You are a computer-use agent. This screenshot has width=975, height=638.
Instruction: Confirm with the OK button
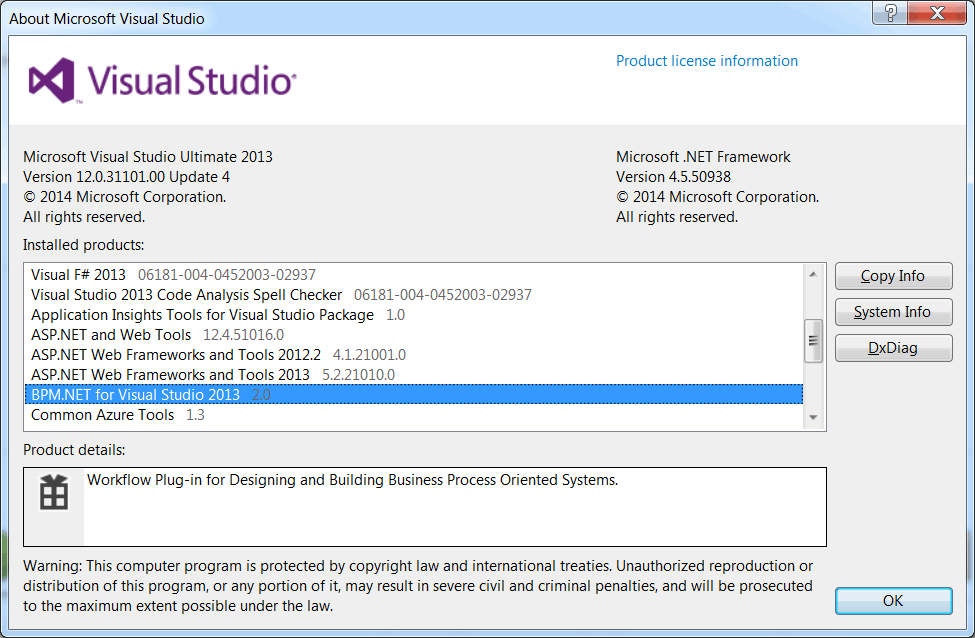(x=893, y=601)
